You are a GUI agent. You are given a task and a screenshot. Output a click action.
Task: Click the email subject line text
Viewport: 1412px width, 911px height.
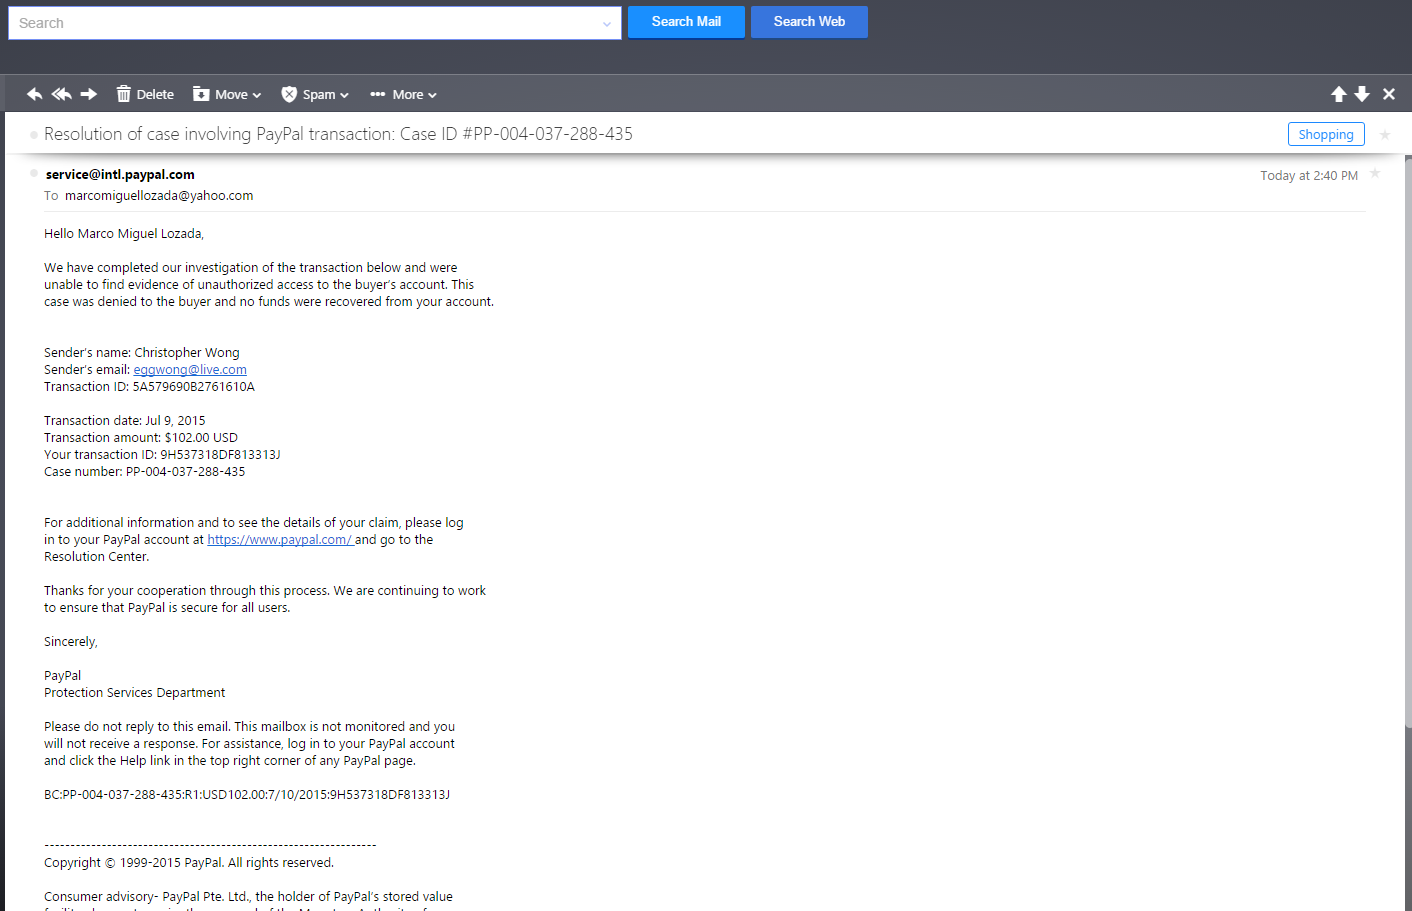pyautogui.click(x=338, y=134)
